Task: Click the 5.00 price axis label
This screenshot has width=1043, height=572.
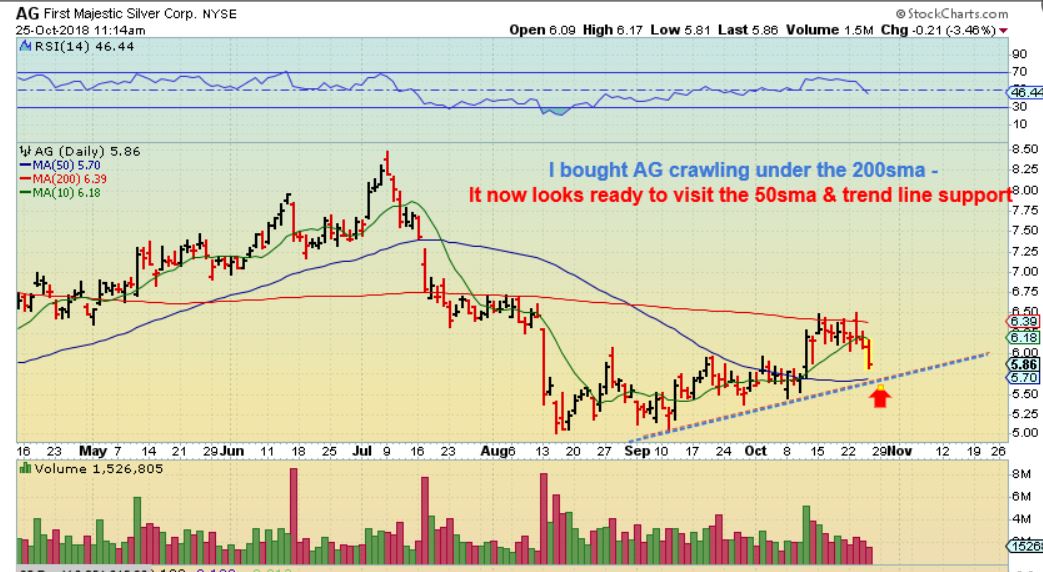Action: (x=1024, y=433)
